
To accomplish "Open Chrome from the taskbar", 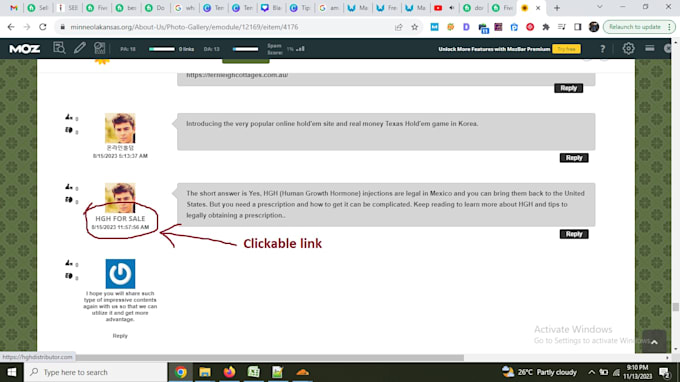I will [x=181, y=372].
